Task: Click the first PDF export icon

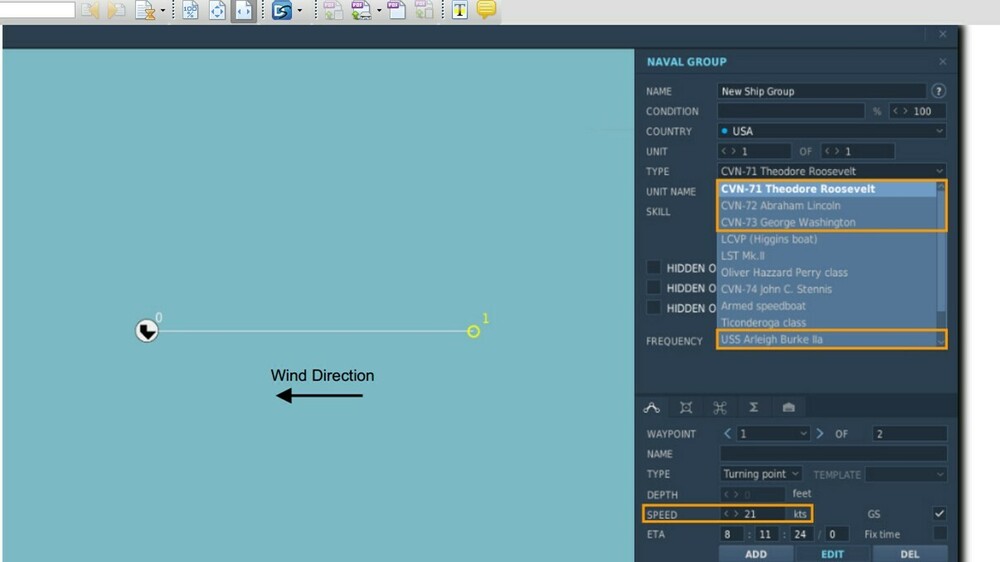Action: (332, 10)
